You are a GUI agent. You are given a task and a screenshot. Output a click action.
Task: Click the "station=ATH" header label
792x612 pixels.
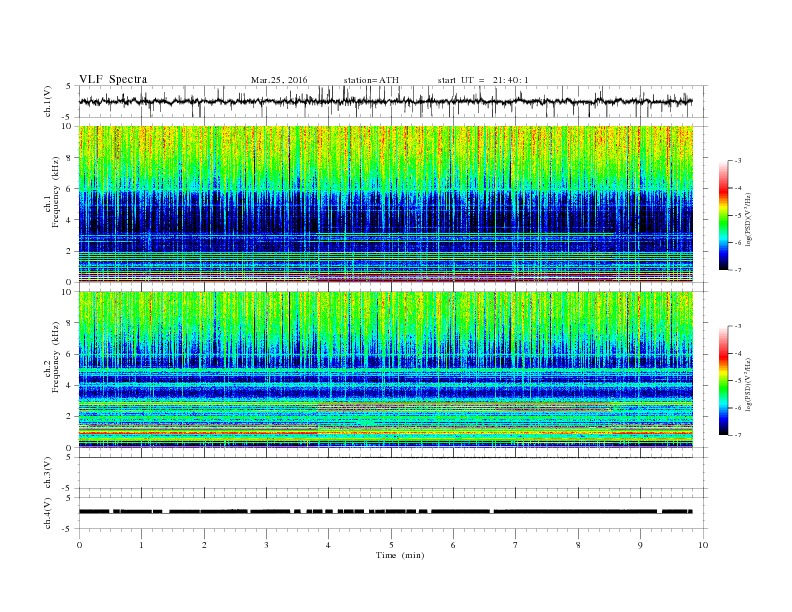[x=371, y=80]
